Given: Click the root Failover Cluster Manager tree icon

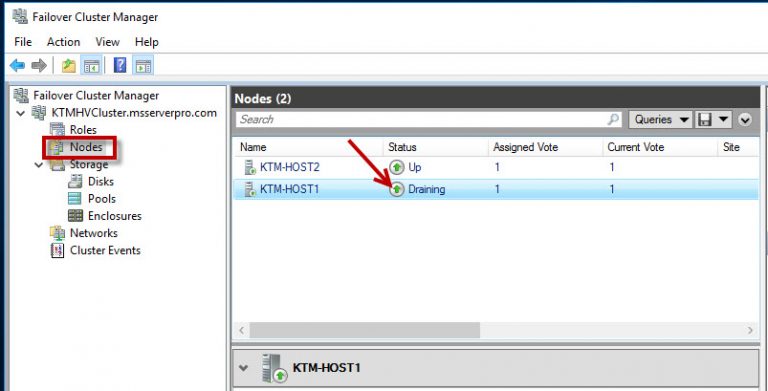Looking at the screenshot, I should pos(21,95).
